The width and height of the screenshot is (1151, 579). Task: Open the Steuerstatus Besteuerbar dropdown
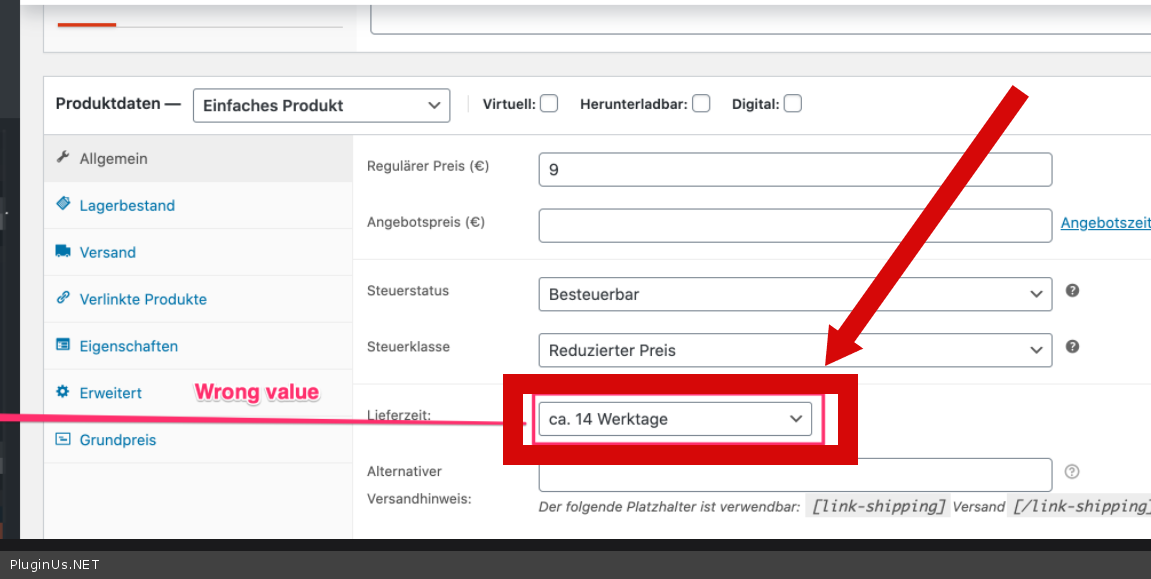coord(795,294)
